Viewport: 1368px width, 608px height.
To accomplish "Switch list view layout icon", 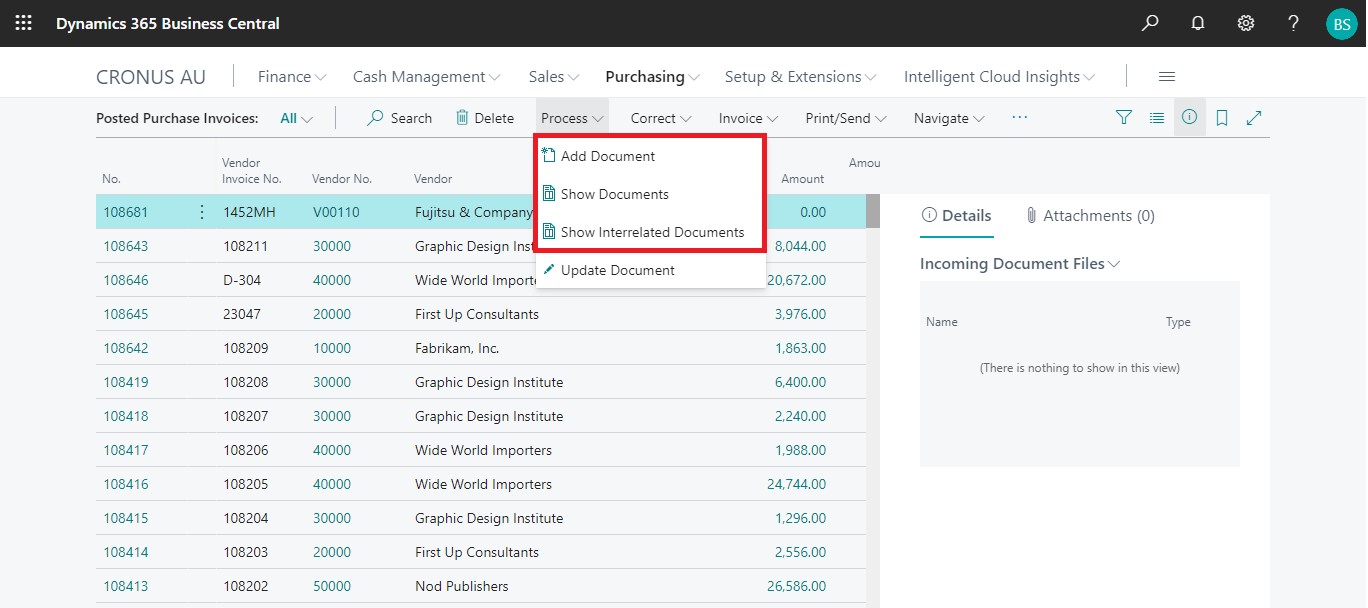I will pos(1157,118).
